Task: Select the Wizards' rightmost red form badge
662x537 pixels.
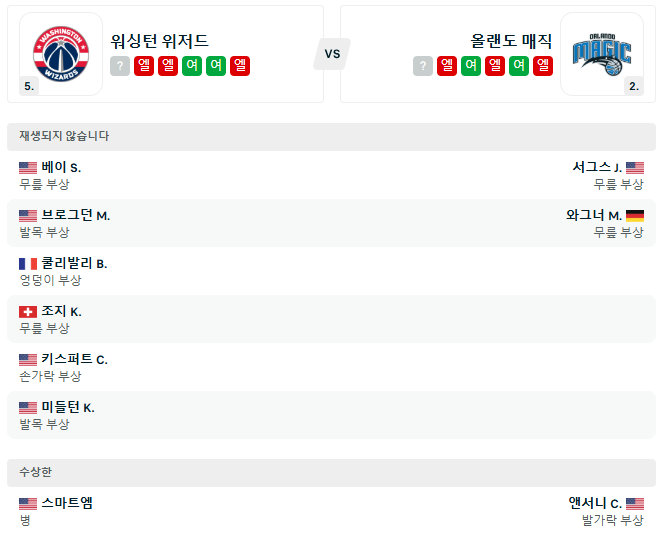Action: pos(240,66)
